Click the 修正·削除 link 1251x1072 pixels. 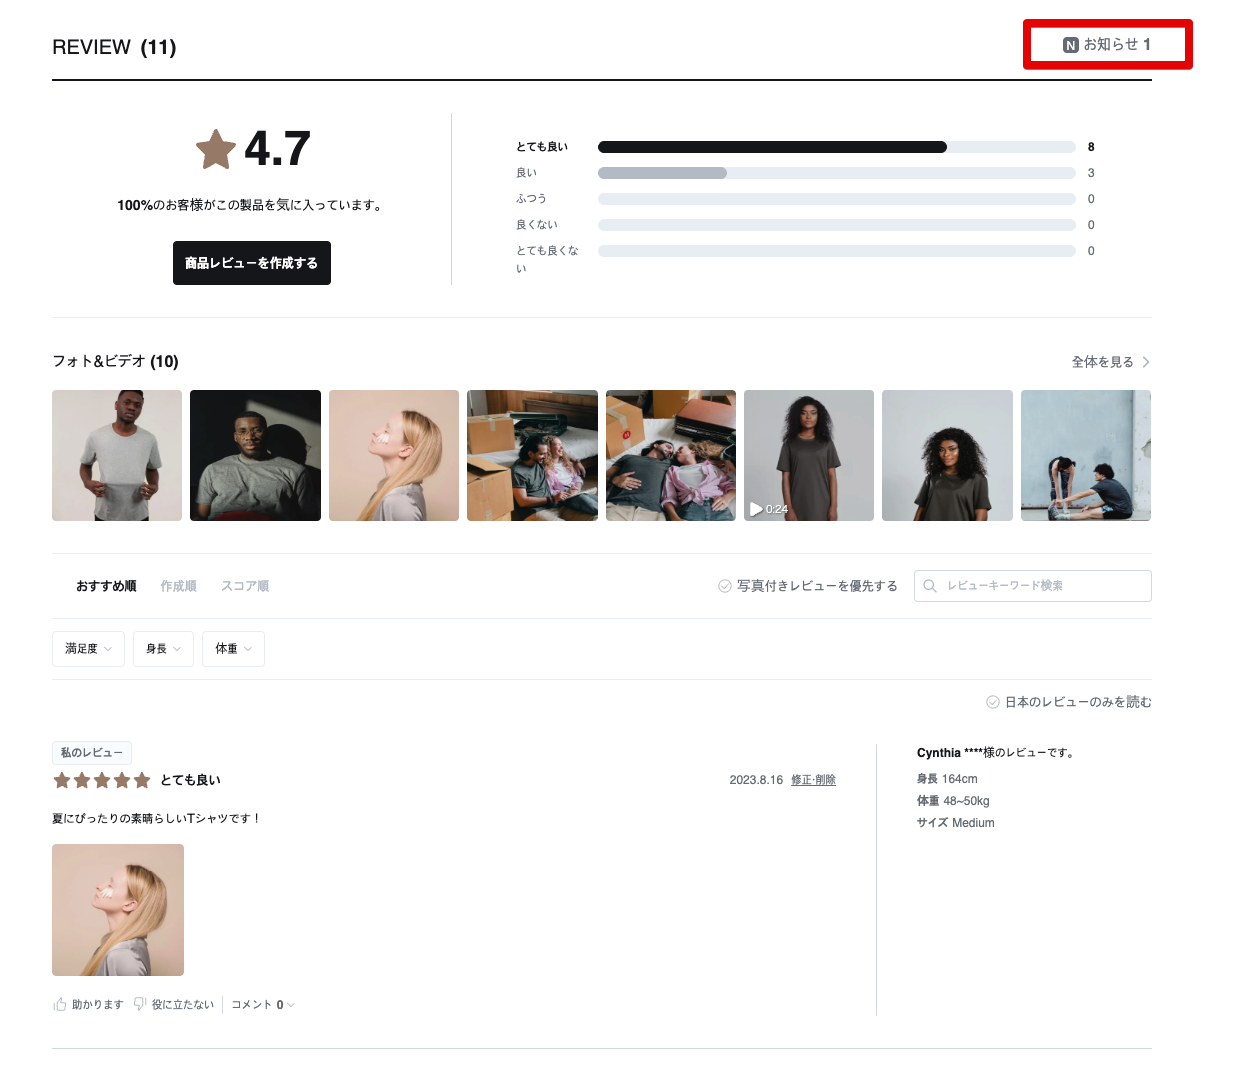point(813,780)
